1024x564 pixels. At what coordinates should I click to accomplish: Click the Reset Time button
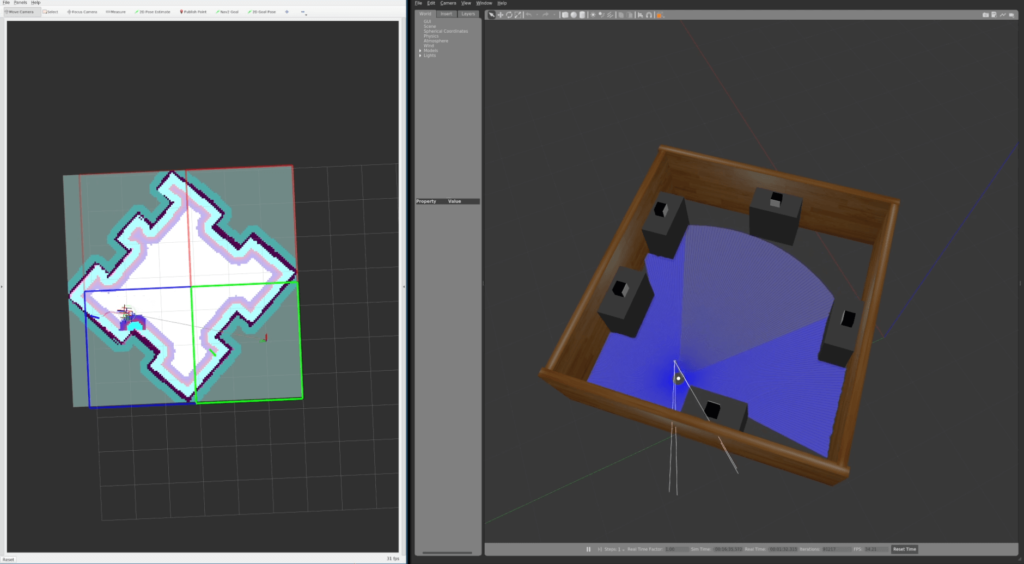point(904,549)
